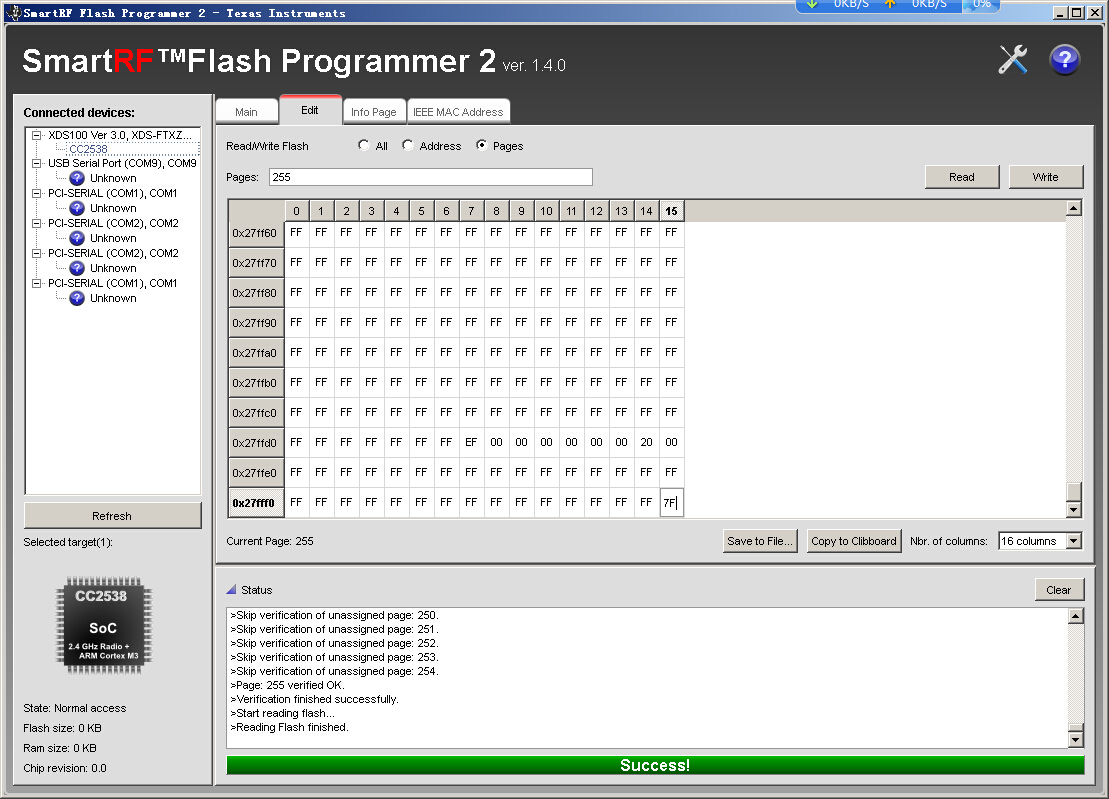Click the 20 cell in row 0x27ffd0
The image size is (1109, 799).
[x=646, y=442]
